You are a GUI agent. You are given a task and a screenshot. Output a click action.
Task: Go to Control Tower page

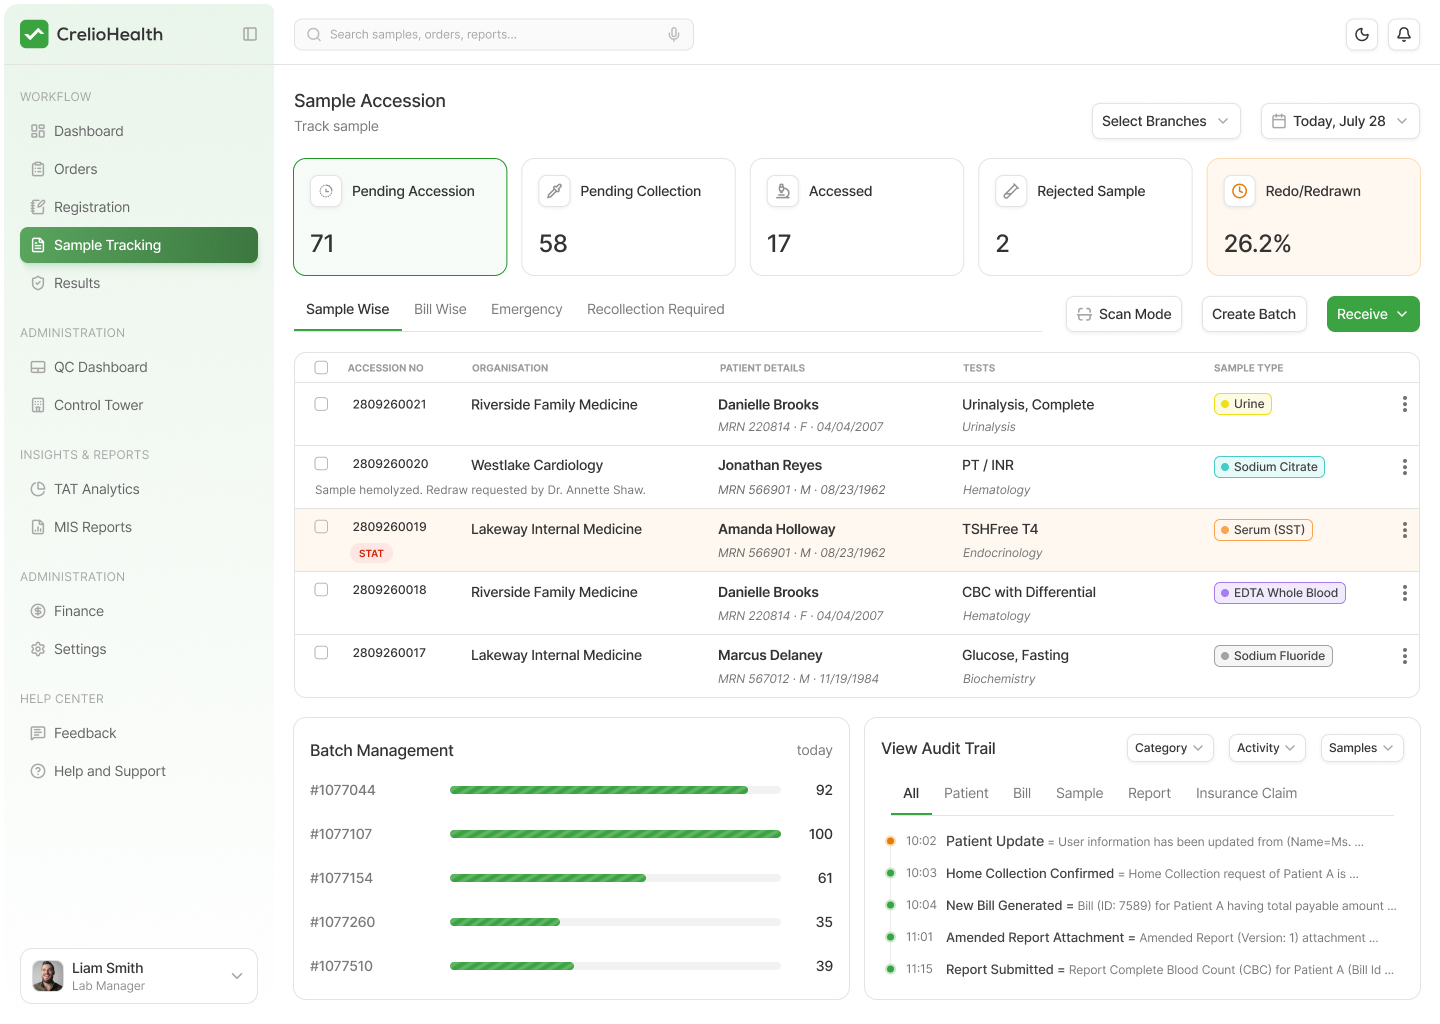point(139,405)
